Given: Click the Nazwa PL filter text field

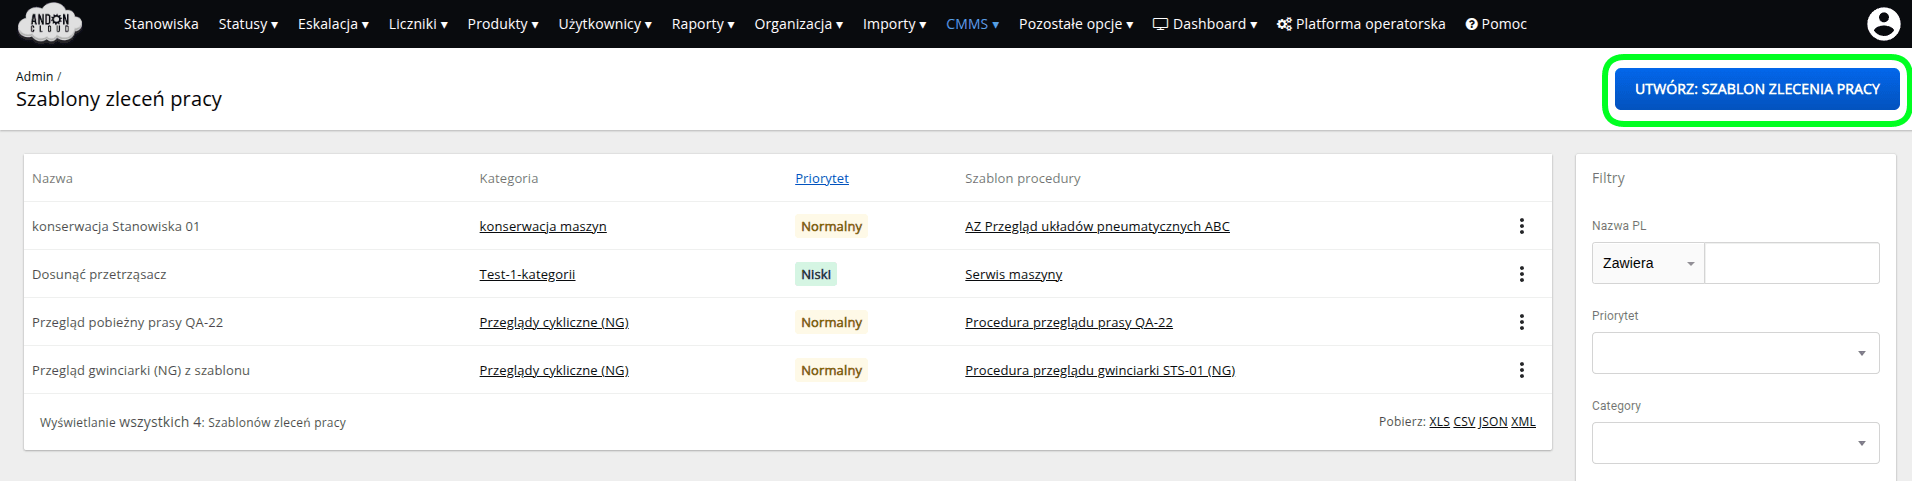Looking at the screenshot, I should click(1791, 263).
